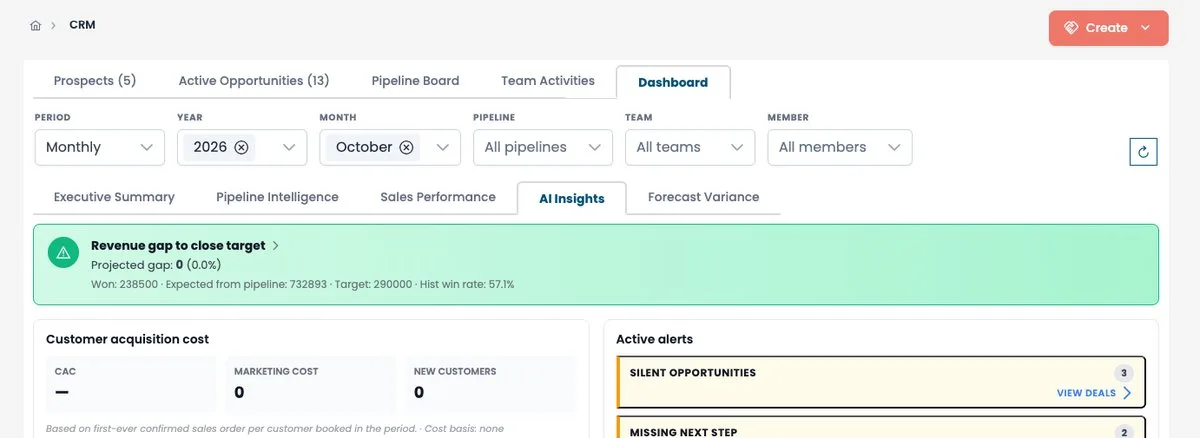The image size is (1200, 438).
Task: Expand the Create button's dropdown arrow
Action: 1146,28
